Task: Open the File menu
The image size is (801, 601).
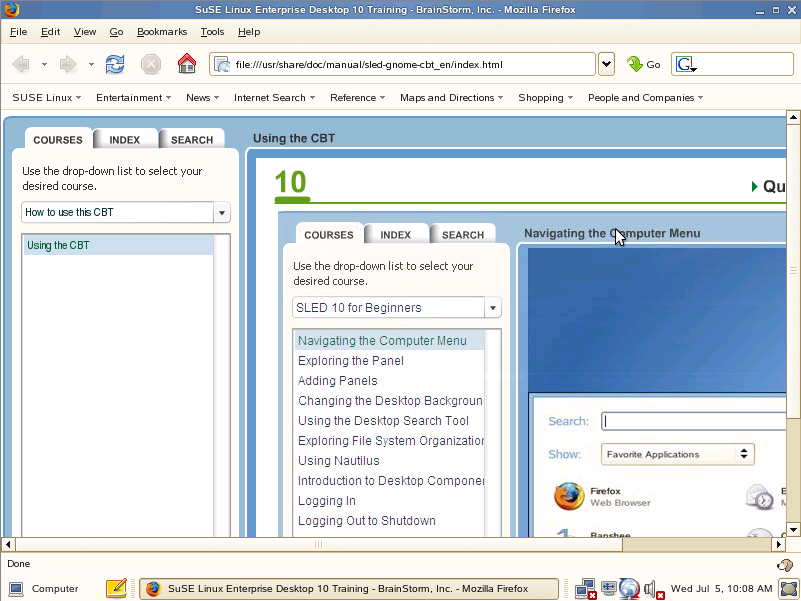Action: [x=18, y=32]
